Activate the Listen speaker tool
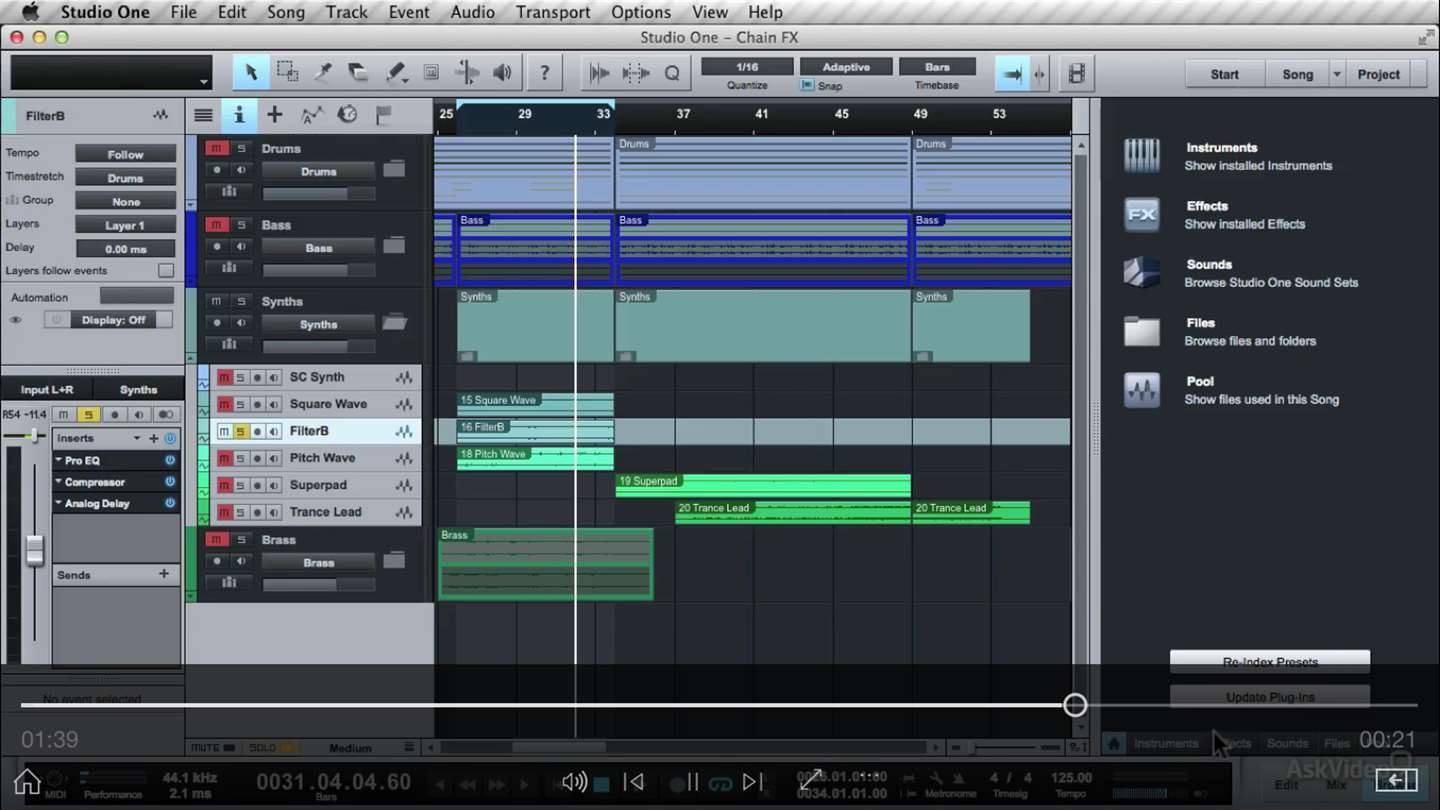1440x810 pixels. coord(502,73)
